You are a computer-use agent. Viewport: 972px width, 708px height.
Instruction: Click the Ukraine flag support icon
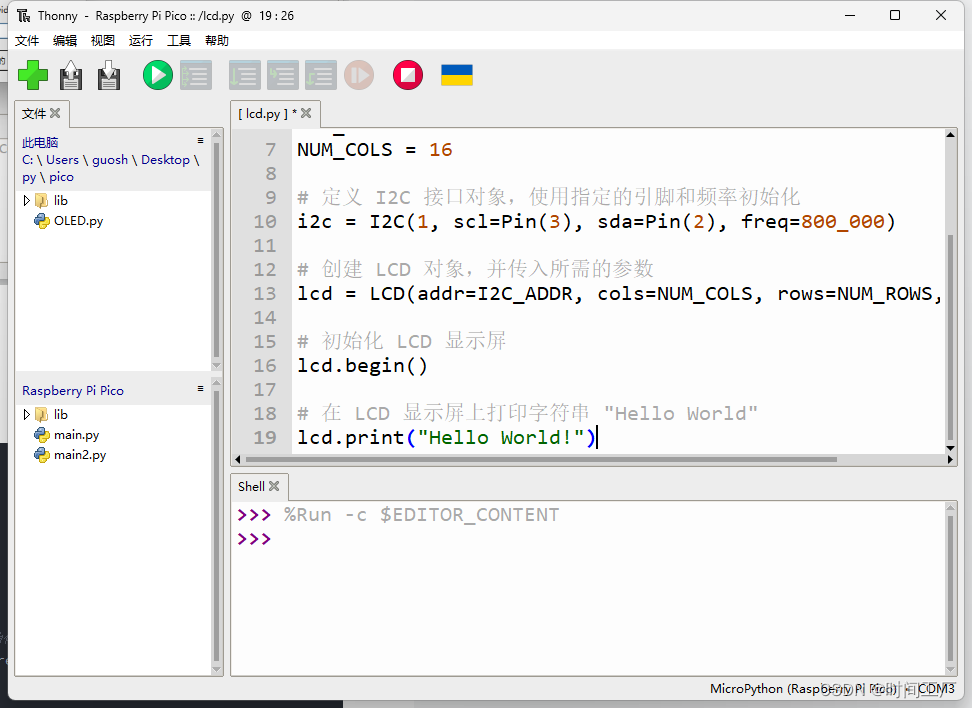[456, 74]
